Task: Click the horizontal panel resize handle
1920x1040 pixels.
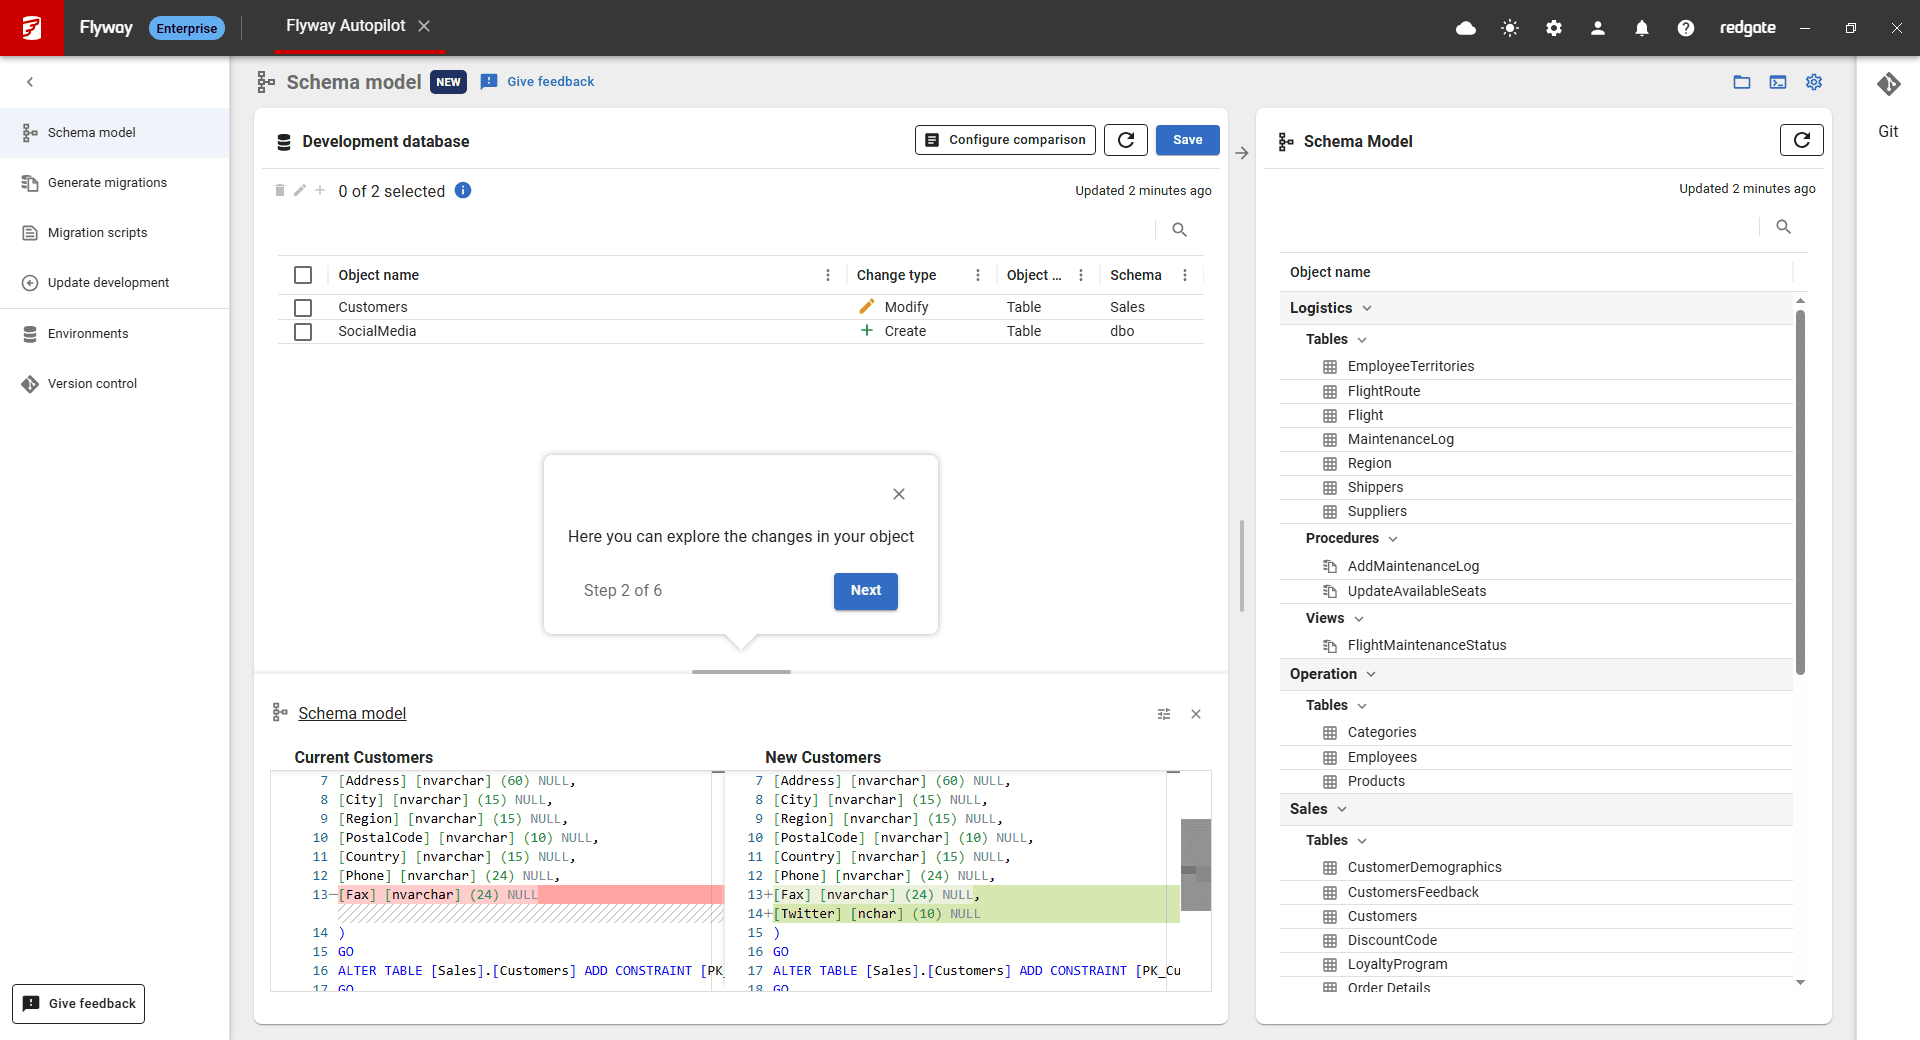Action: (x=741, y=672)
